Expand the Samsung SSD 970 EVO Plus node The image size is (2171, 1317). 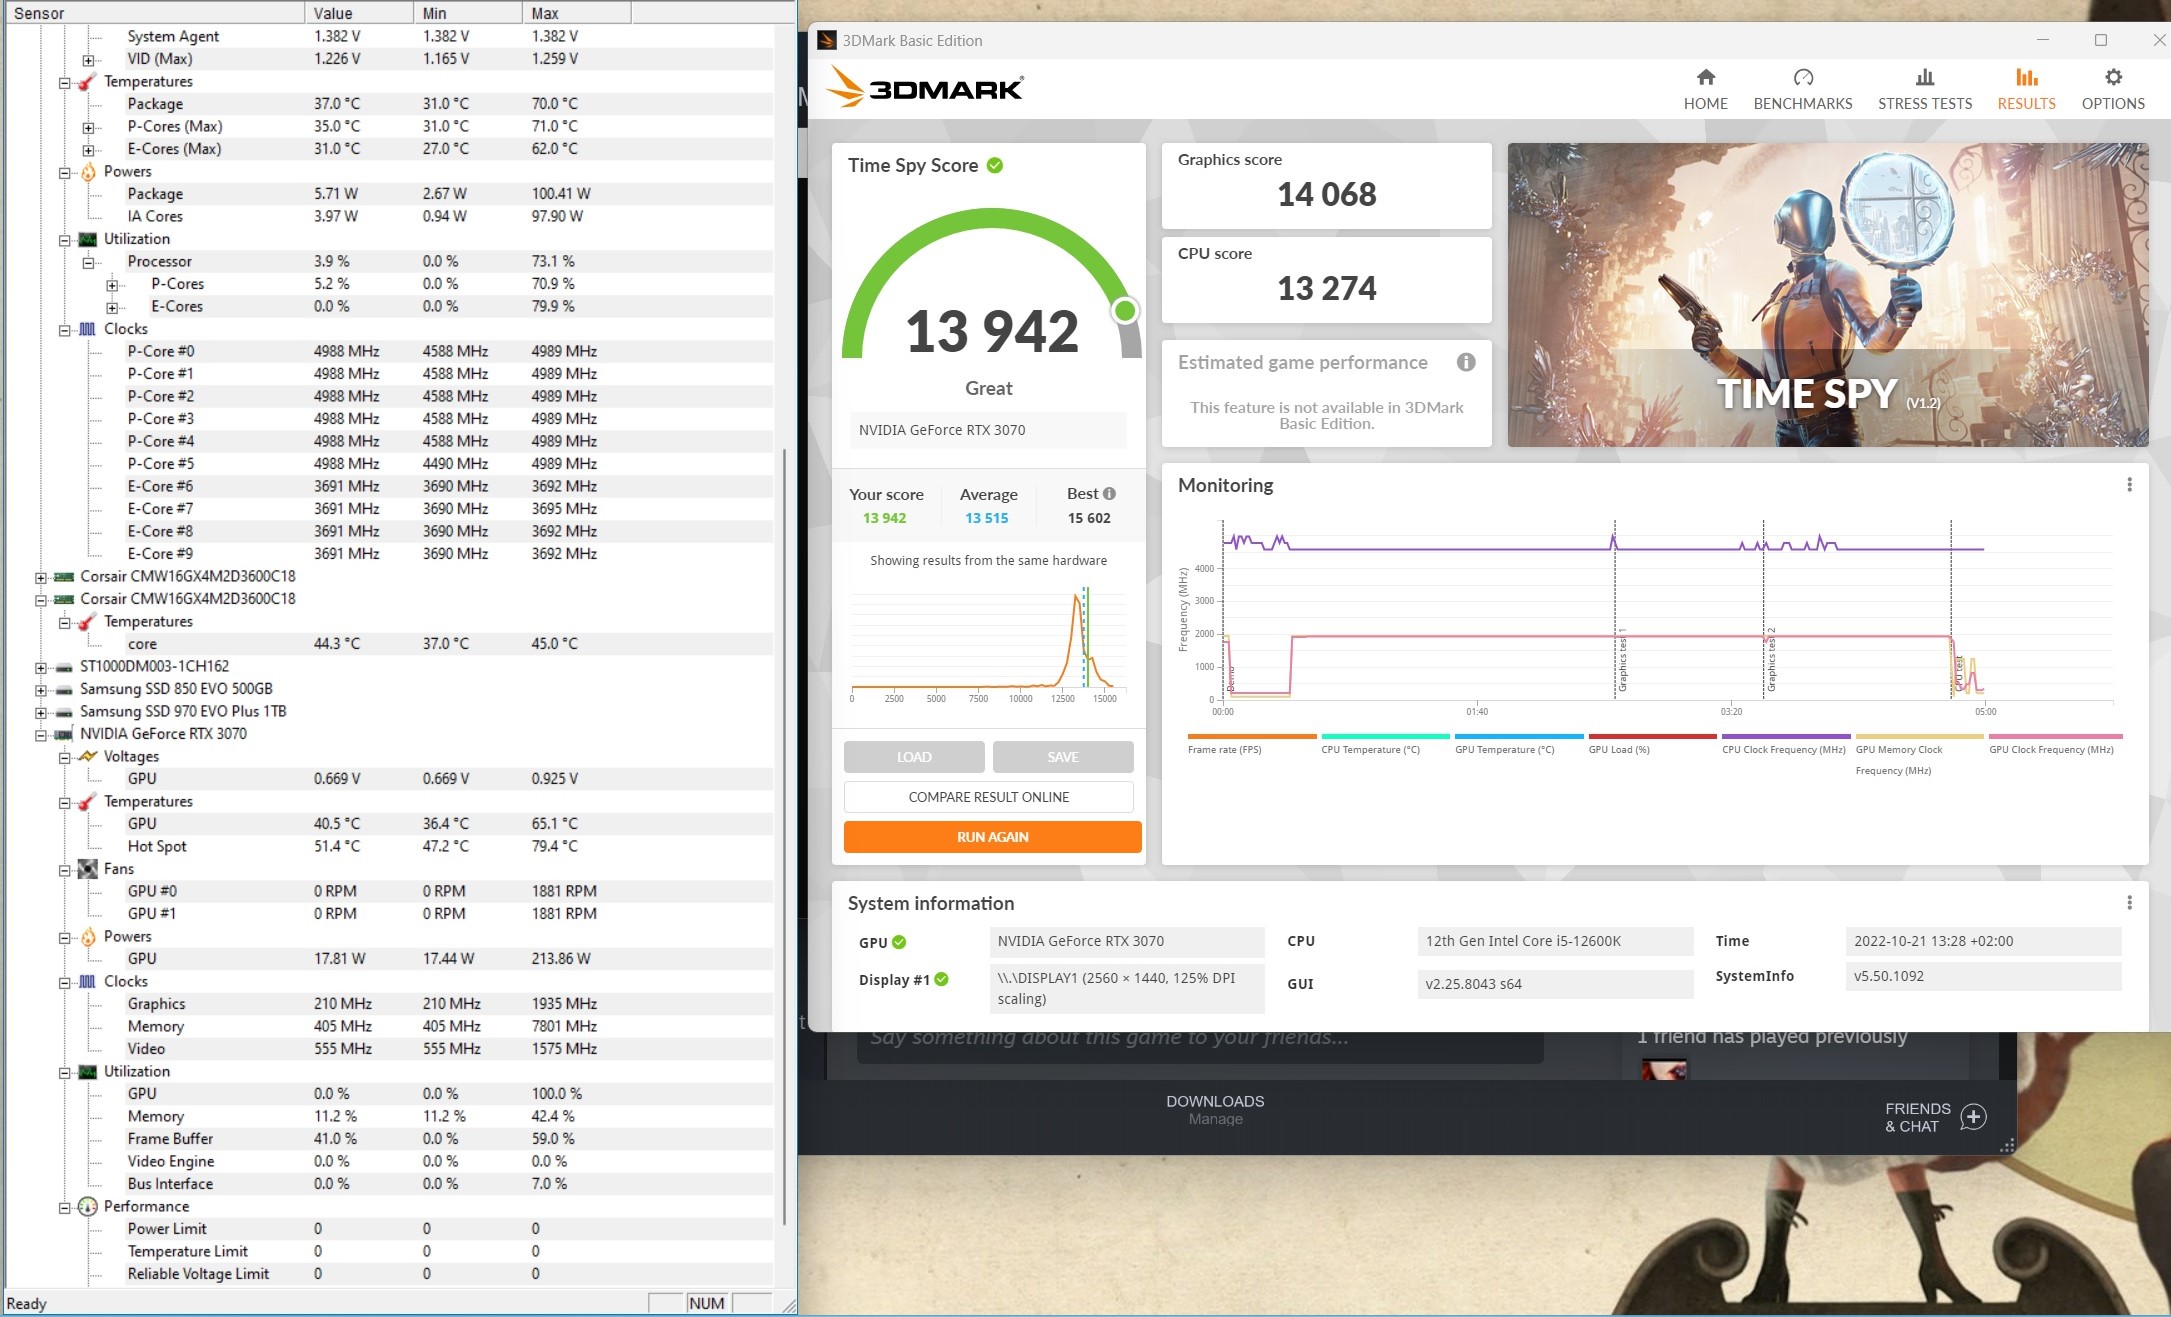41,712
